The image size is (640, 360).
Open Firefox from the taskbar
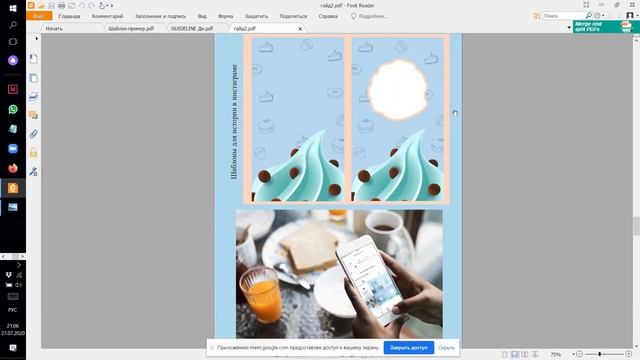tap(13, 168)
